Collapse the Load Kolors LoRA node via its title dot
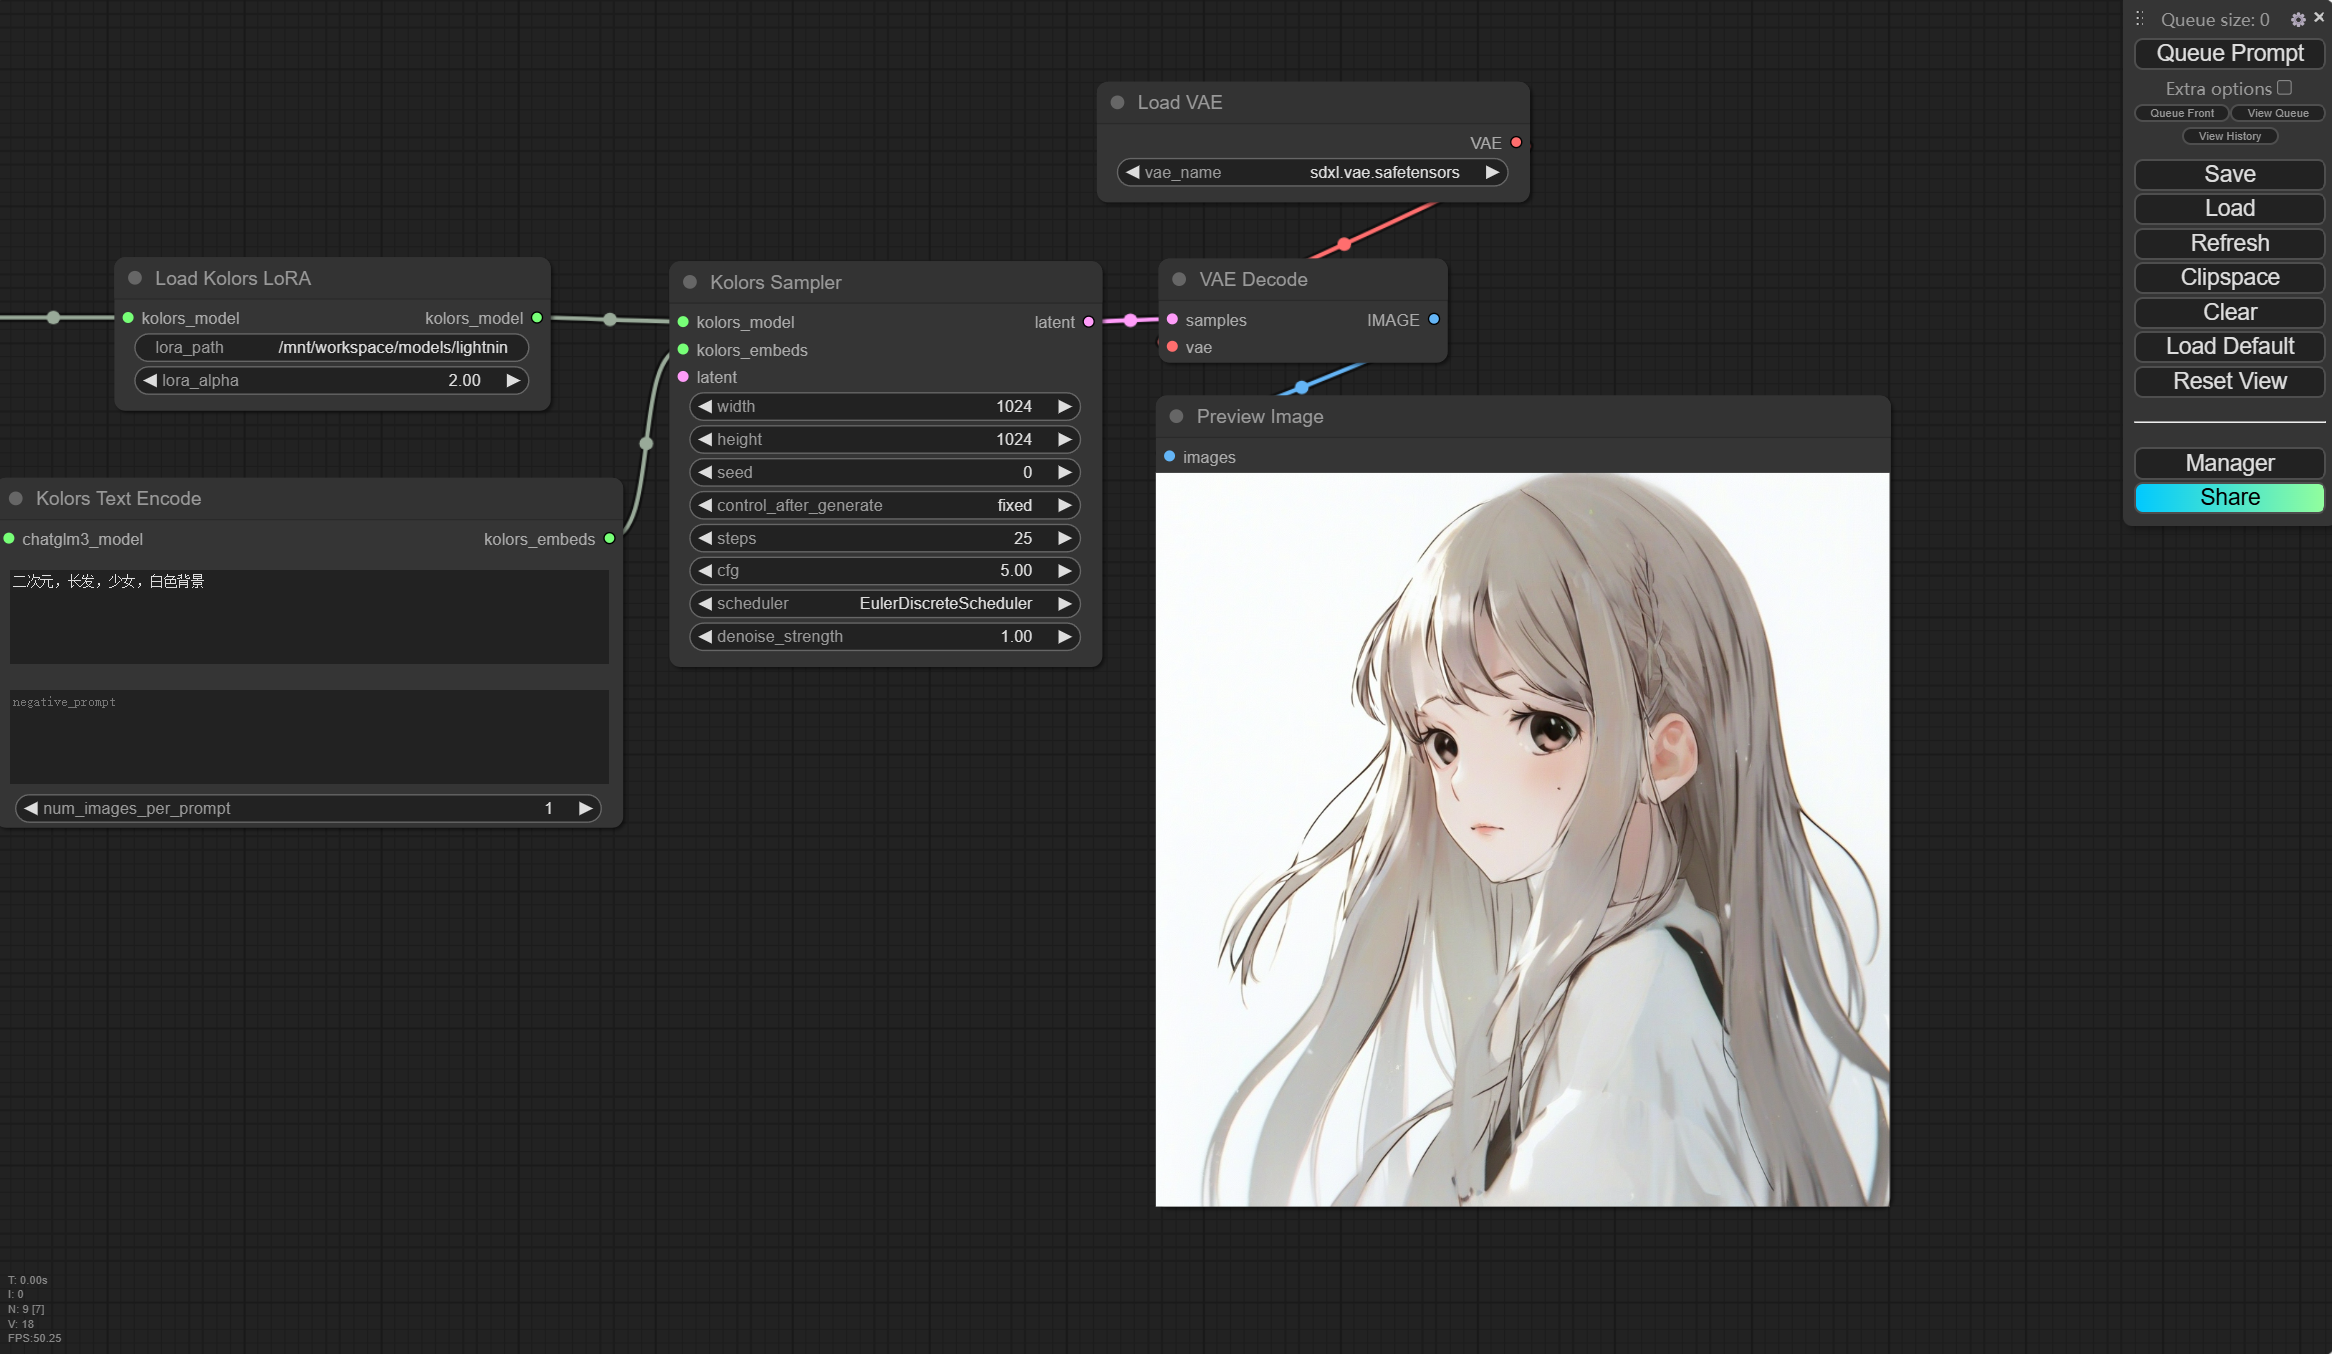This screenshot has width=2332, height=1354. (135, 279)
